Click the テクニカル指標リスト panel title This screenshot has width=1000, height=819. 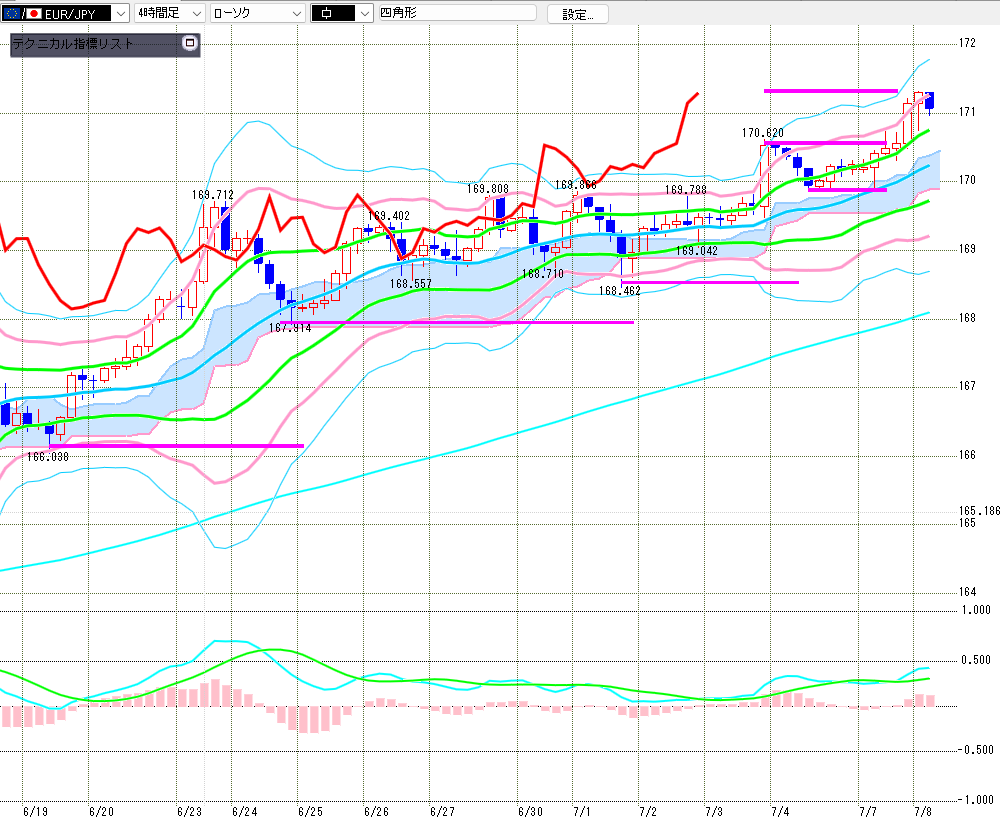point(73,43)
